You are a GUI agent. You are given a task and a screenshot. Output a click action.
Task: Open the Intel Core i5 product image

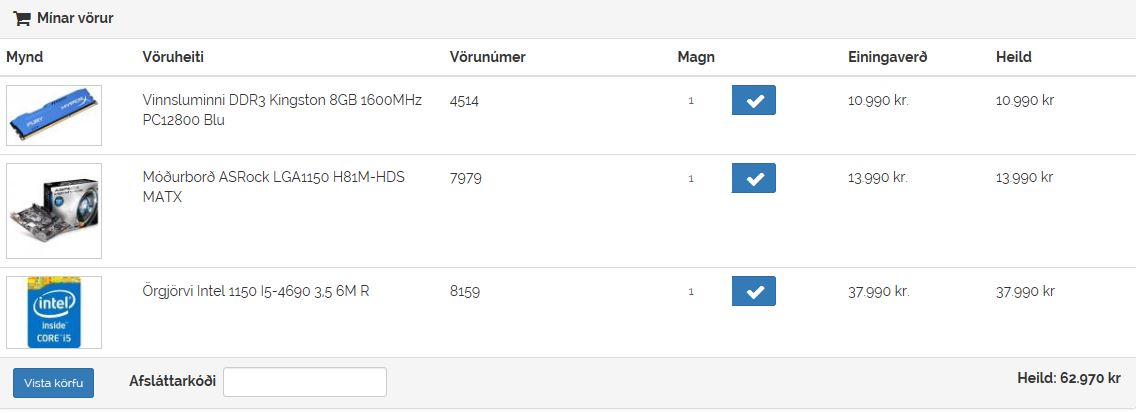point(54,312)
